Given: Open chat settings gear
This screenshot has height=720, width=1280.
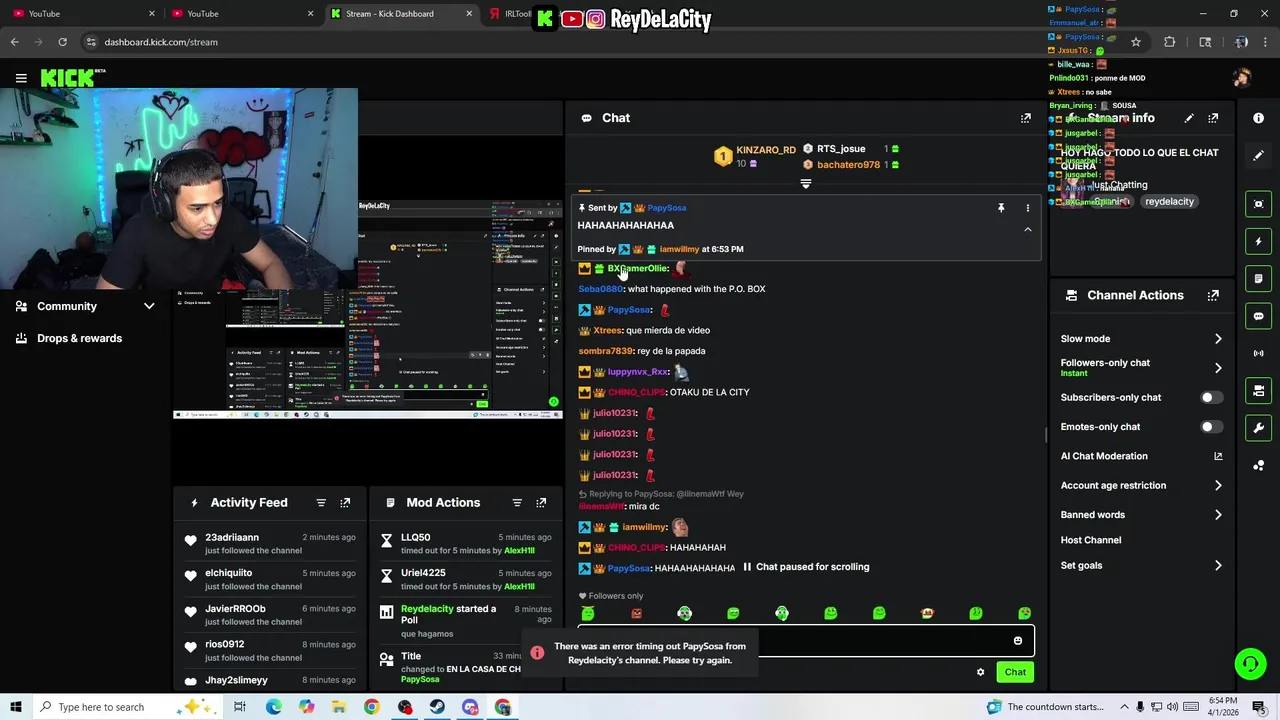Looking at the screenshot, I should tap(980, 672).
